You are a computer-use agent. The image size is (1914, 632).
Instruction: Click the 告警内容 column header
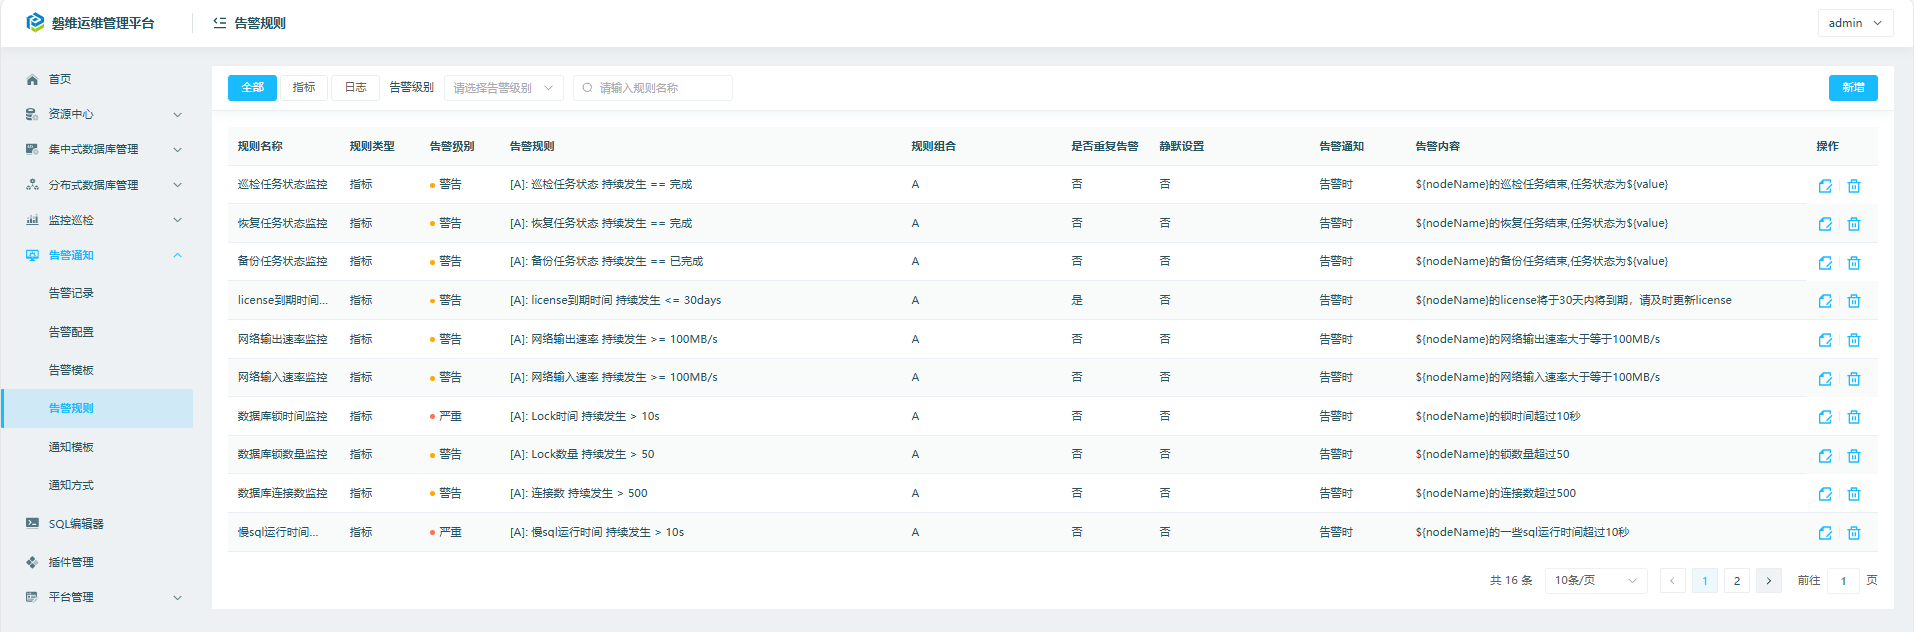(x=1438, y=146)
